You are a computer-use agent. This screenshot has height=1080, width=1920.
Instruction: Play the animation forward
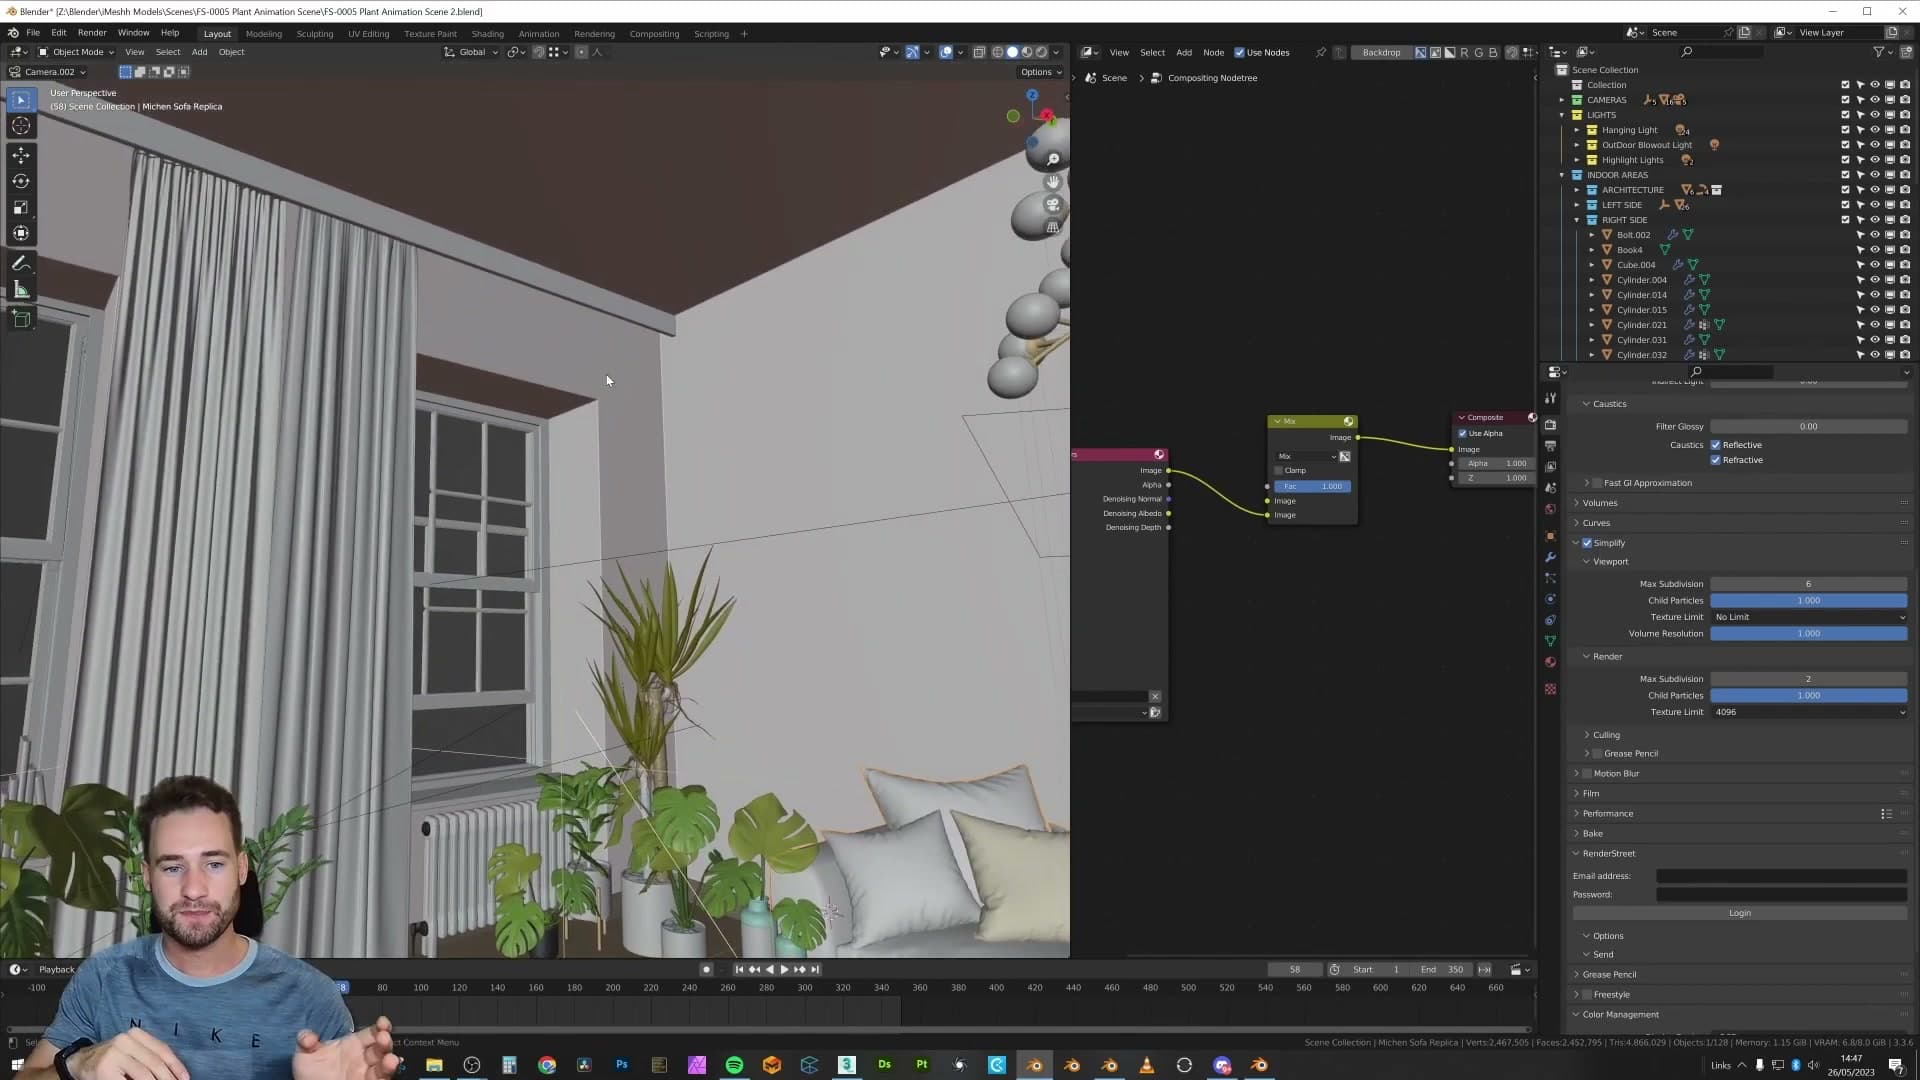click(784, 969)
